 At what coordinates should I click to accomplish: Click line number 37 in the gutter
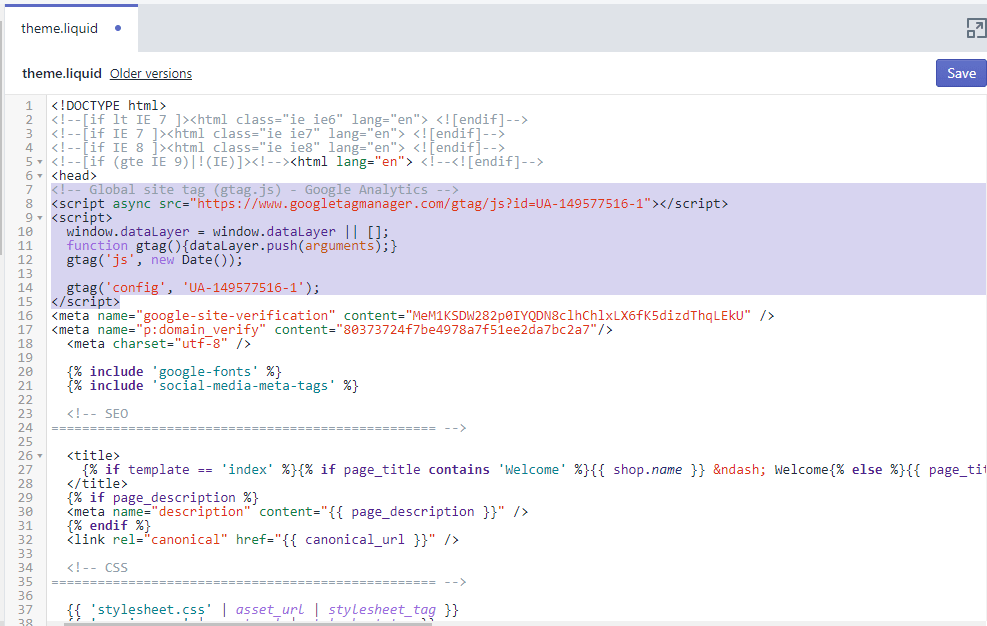[x=25, y=610]
